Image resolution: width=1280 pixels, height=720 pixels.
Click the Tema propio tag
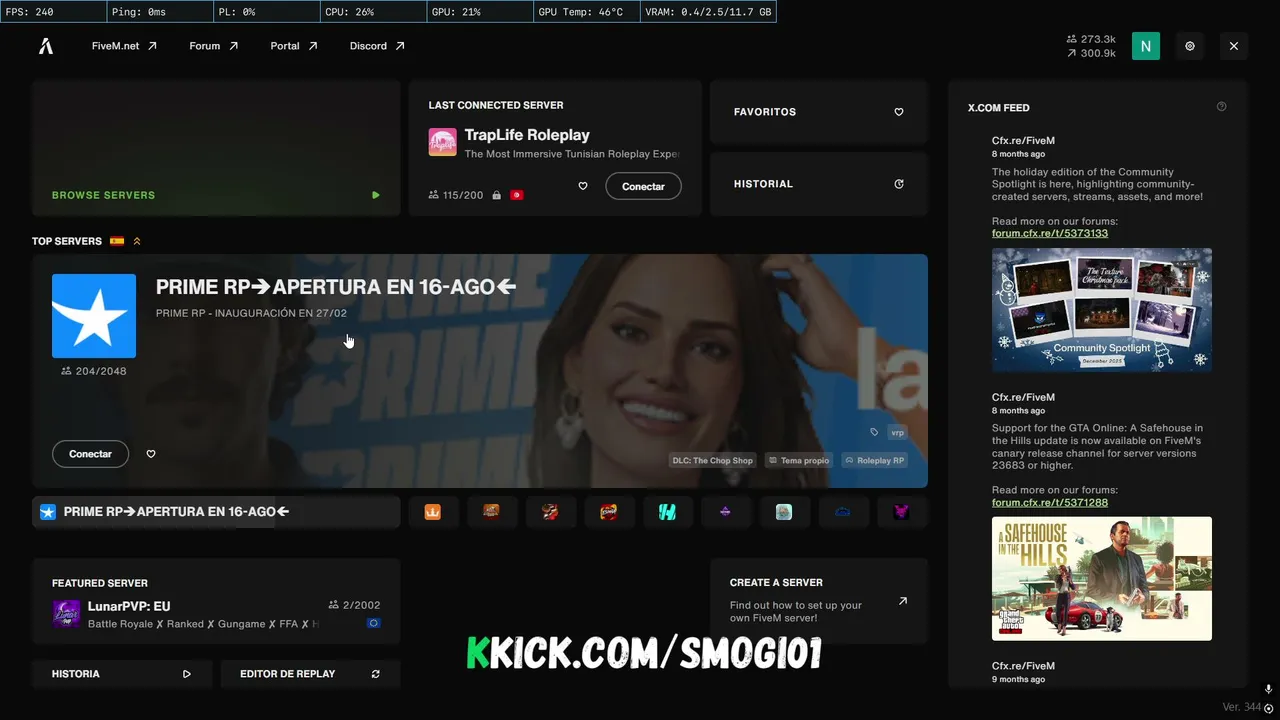point(800,460)
